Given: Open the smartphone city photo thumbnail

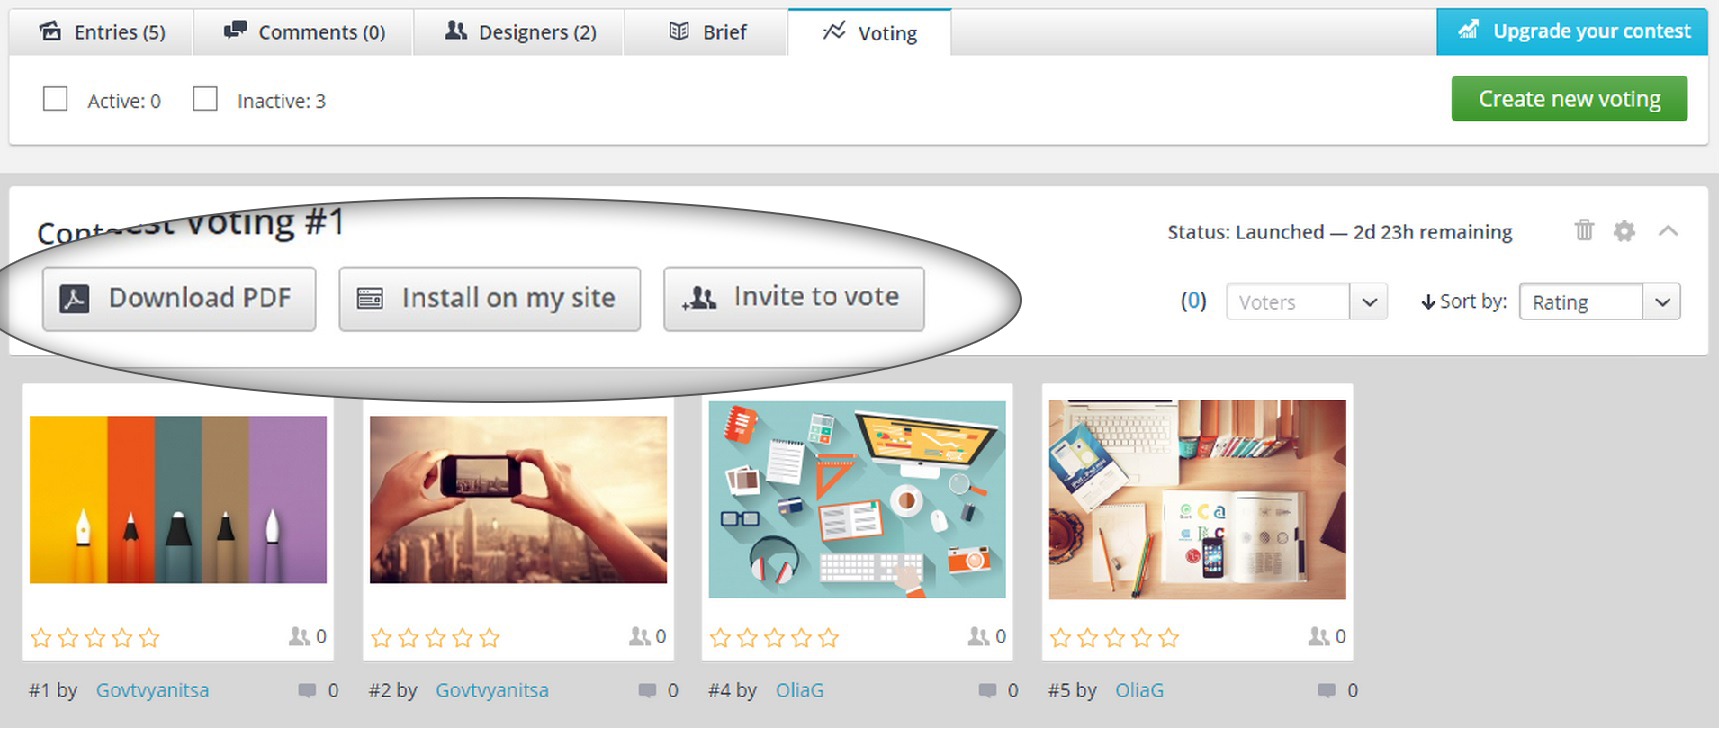Looking at the screenshot, I should coord(518,499).
